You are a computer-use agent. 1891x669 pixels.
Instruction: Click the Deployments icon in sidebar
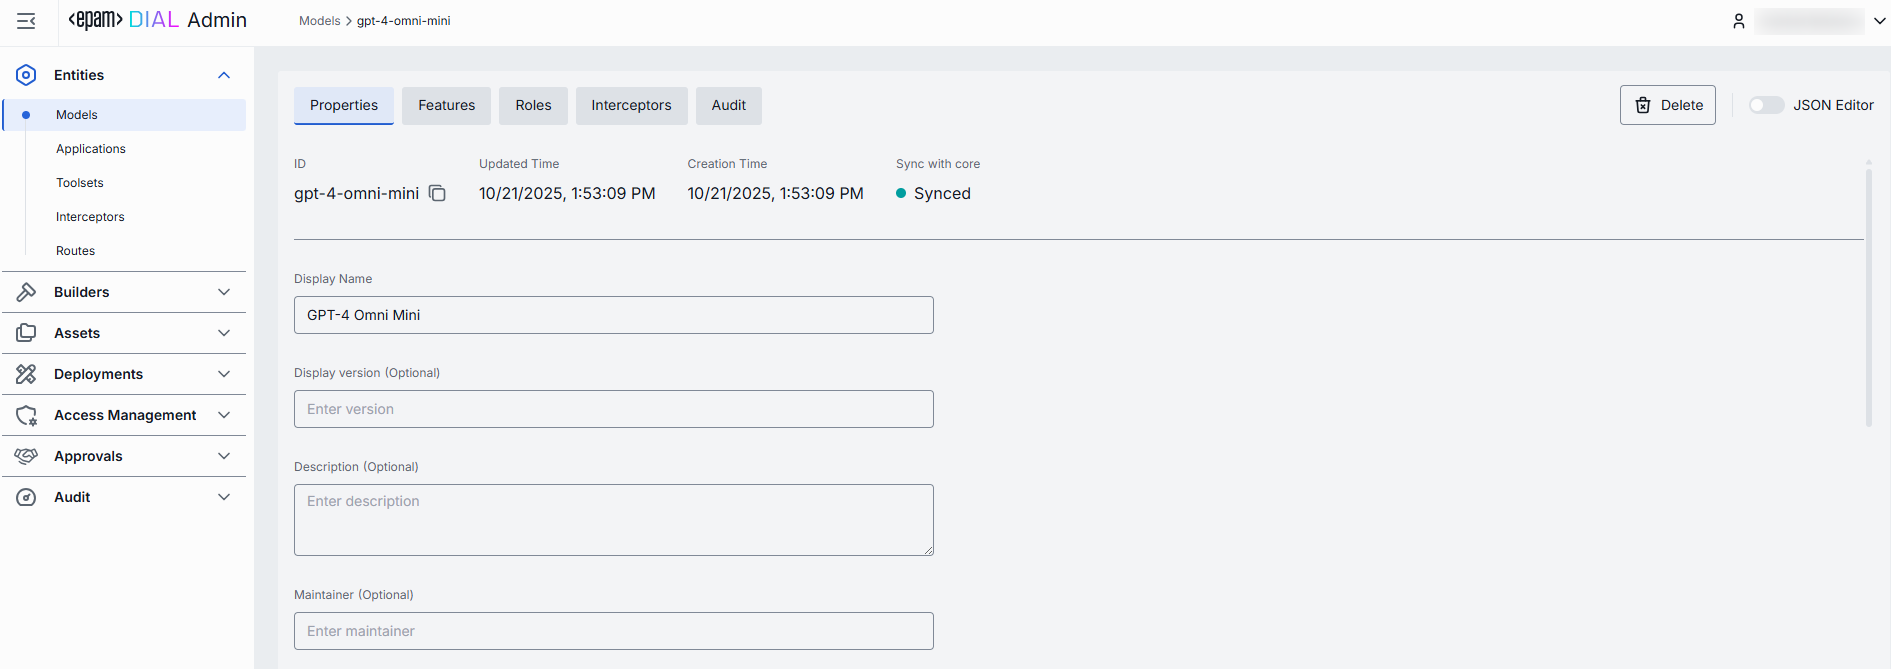coord(27,374)
